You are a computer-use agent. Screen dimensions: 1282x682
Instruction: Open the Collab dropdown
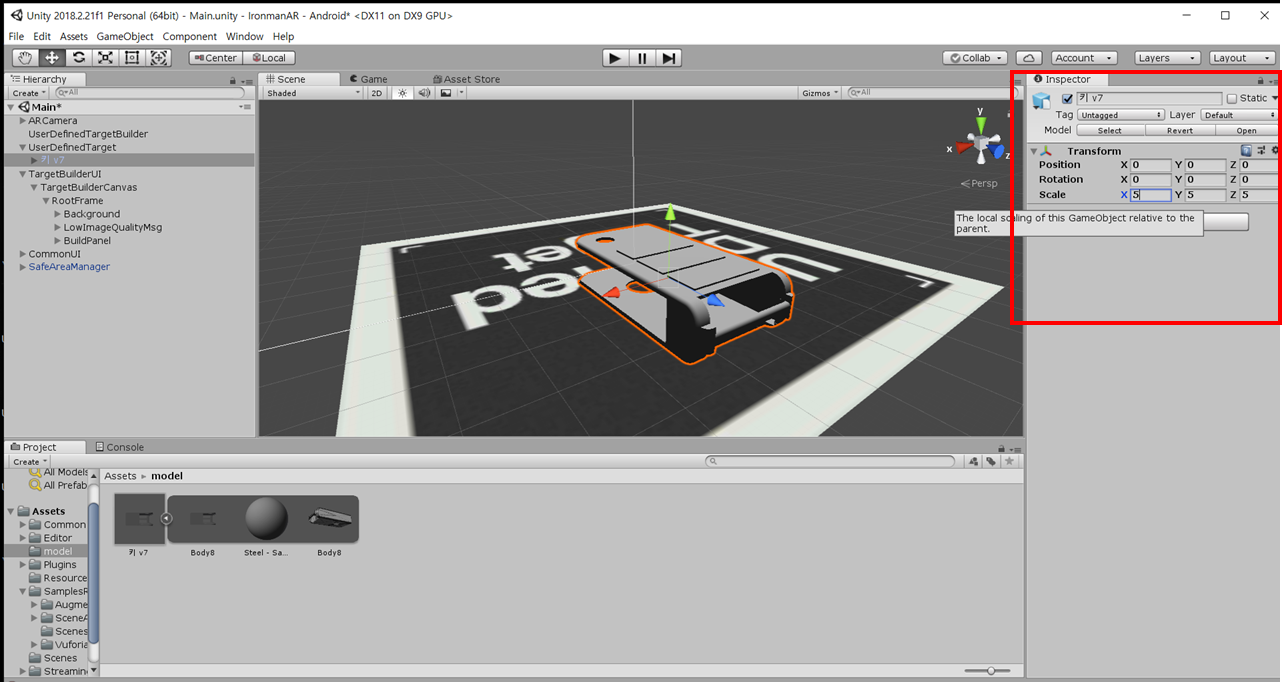[x=975, y=58]
